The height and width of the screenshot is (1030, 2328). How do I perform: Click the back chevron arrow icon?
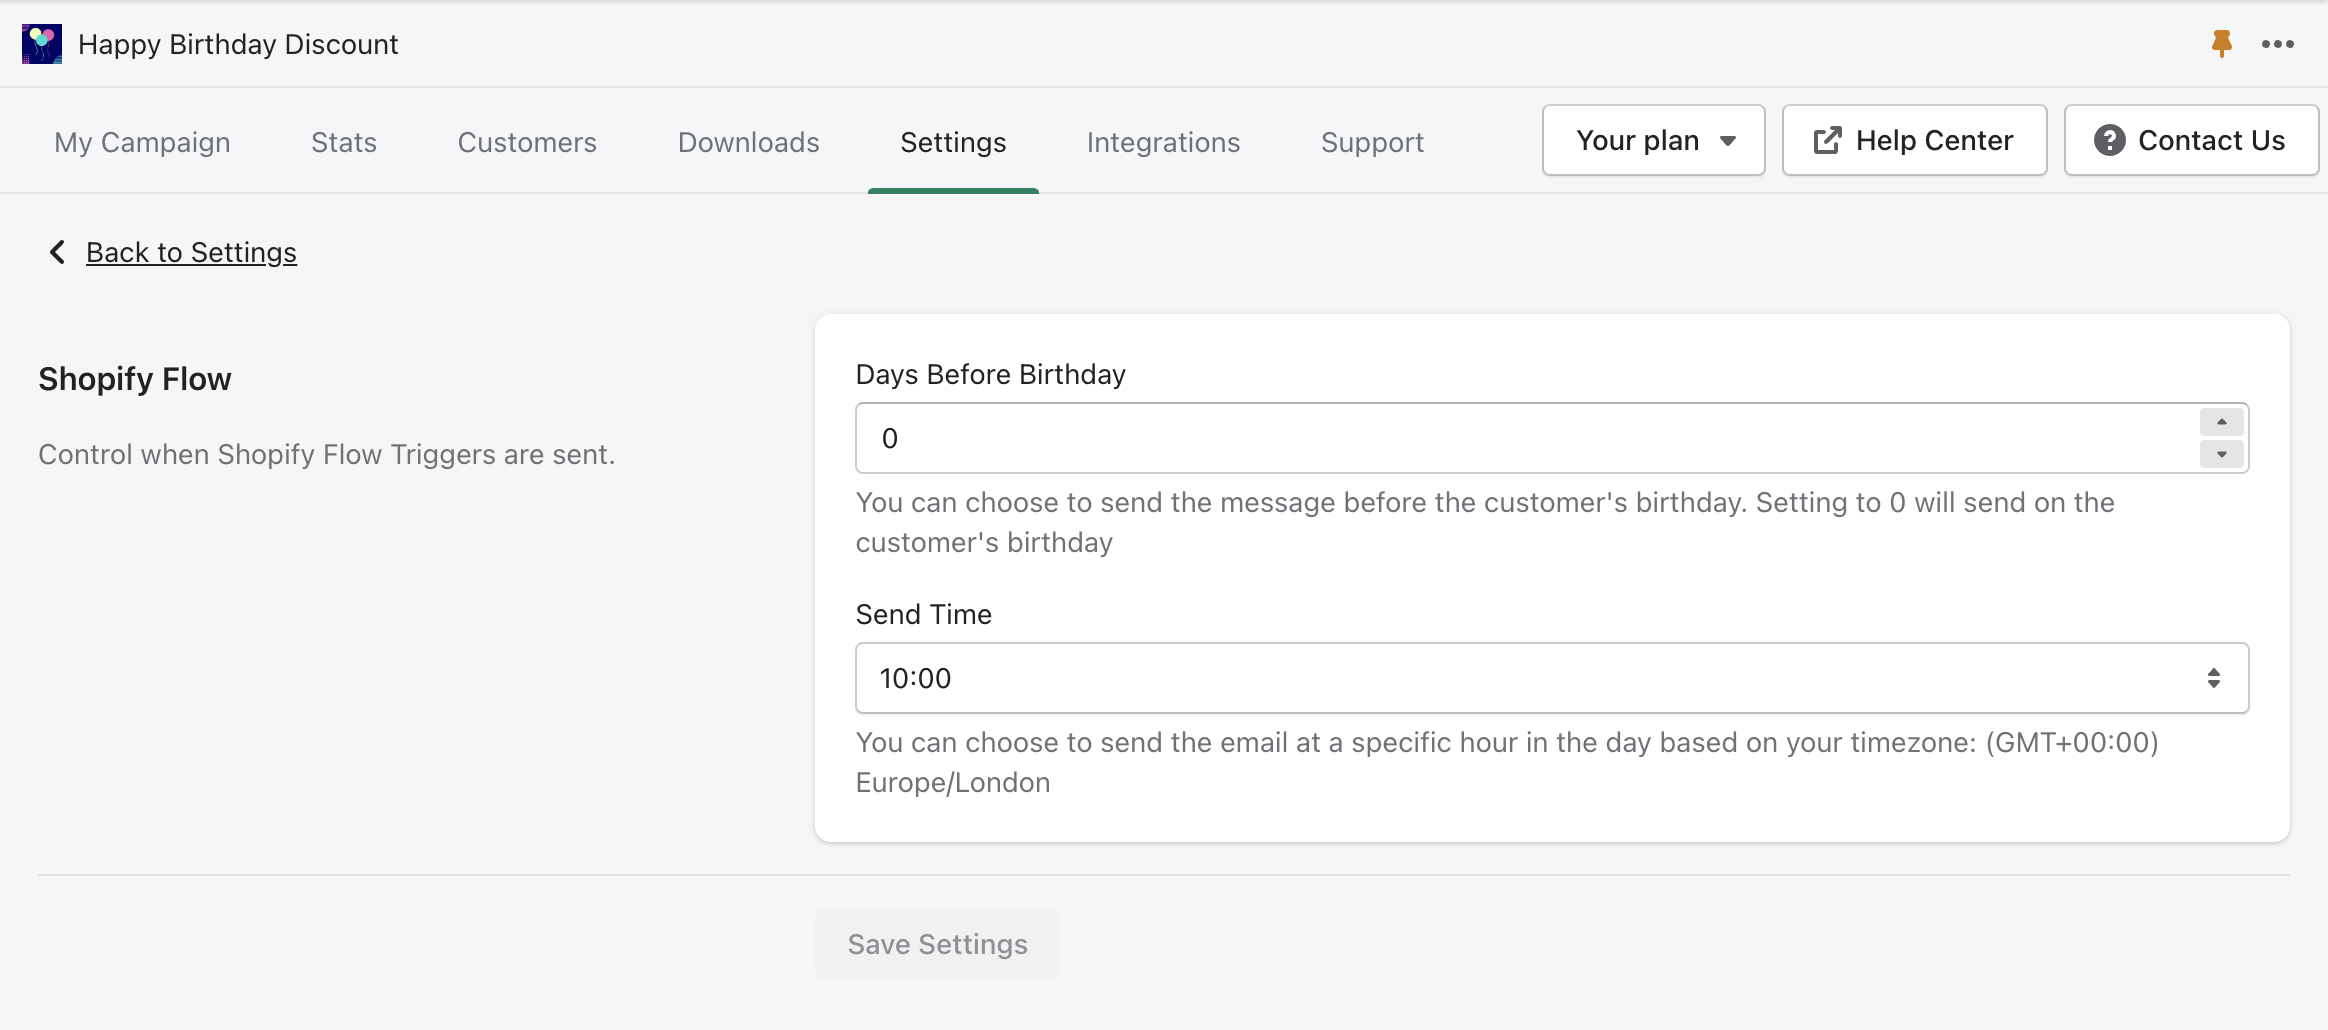pyautogui.click(x=57, y=252)
